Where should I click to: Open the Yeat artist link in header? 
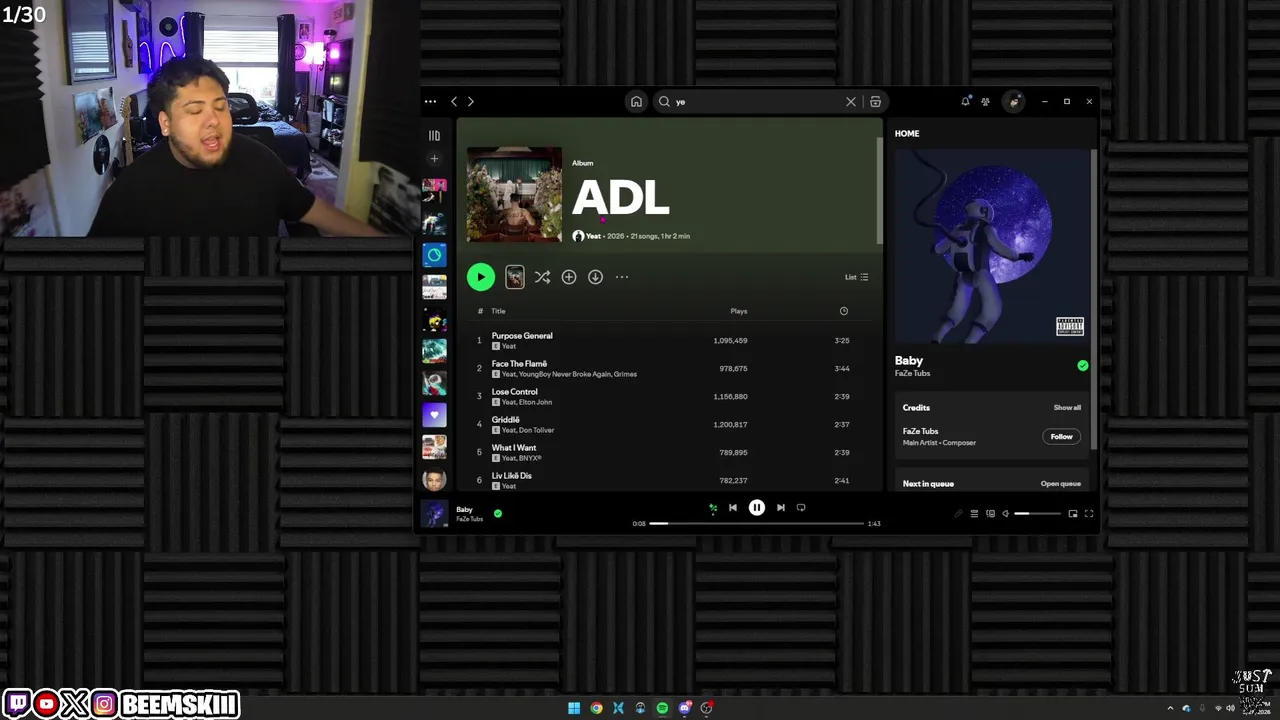593,236
